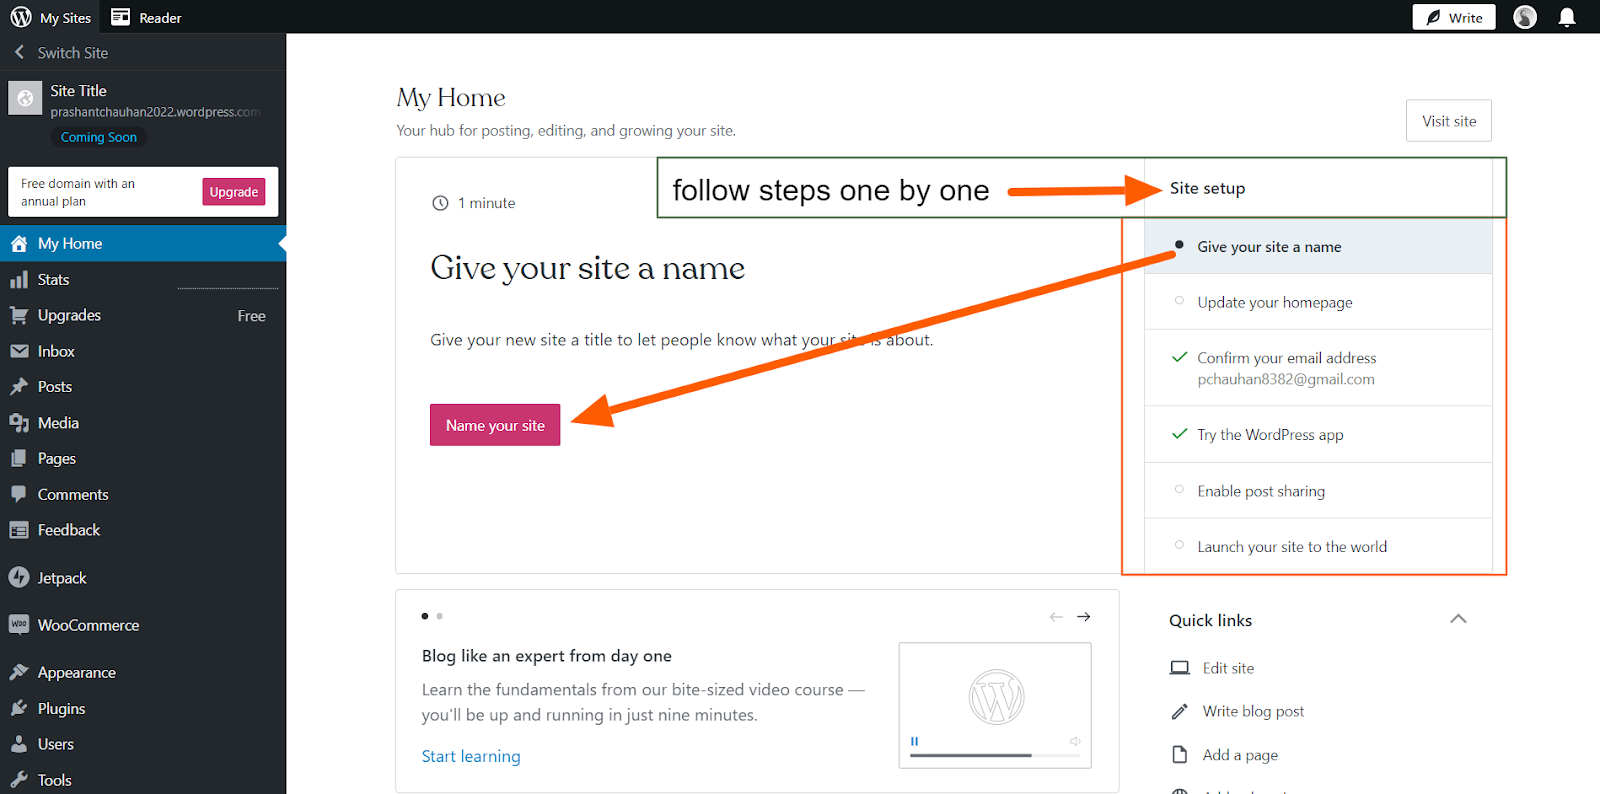Click the Upgrade button
The width and height of the screenshot is (1600, 794).
coord(234,192)
